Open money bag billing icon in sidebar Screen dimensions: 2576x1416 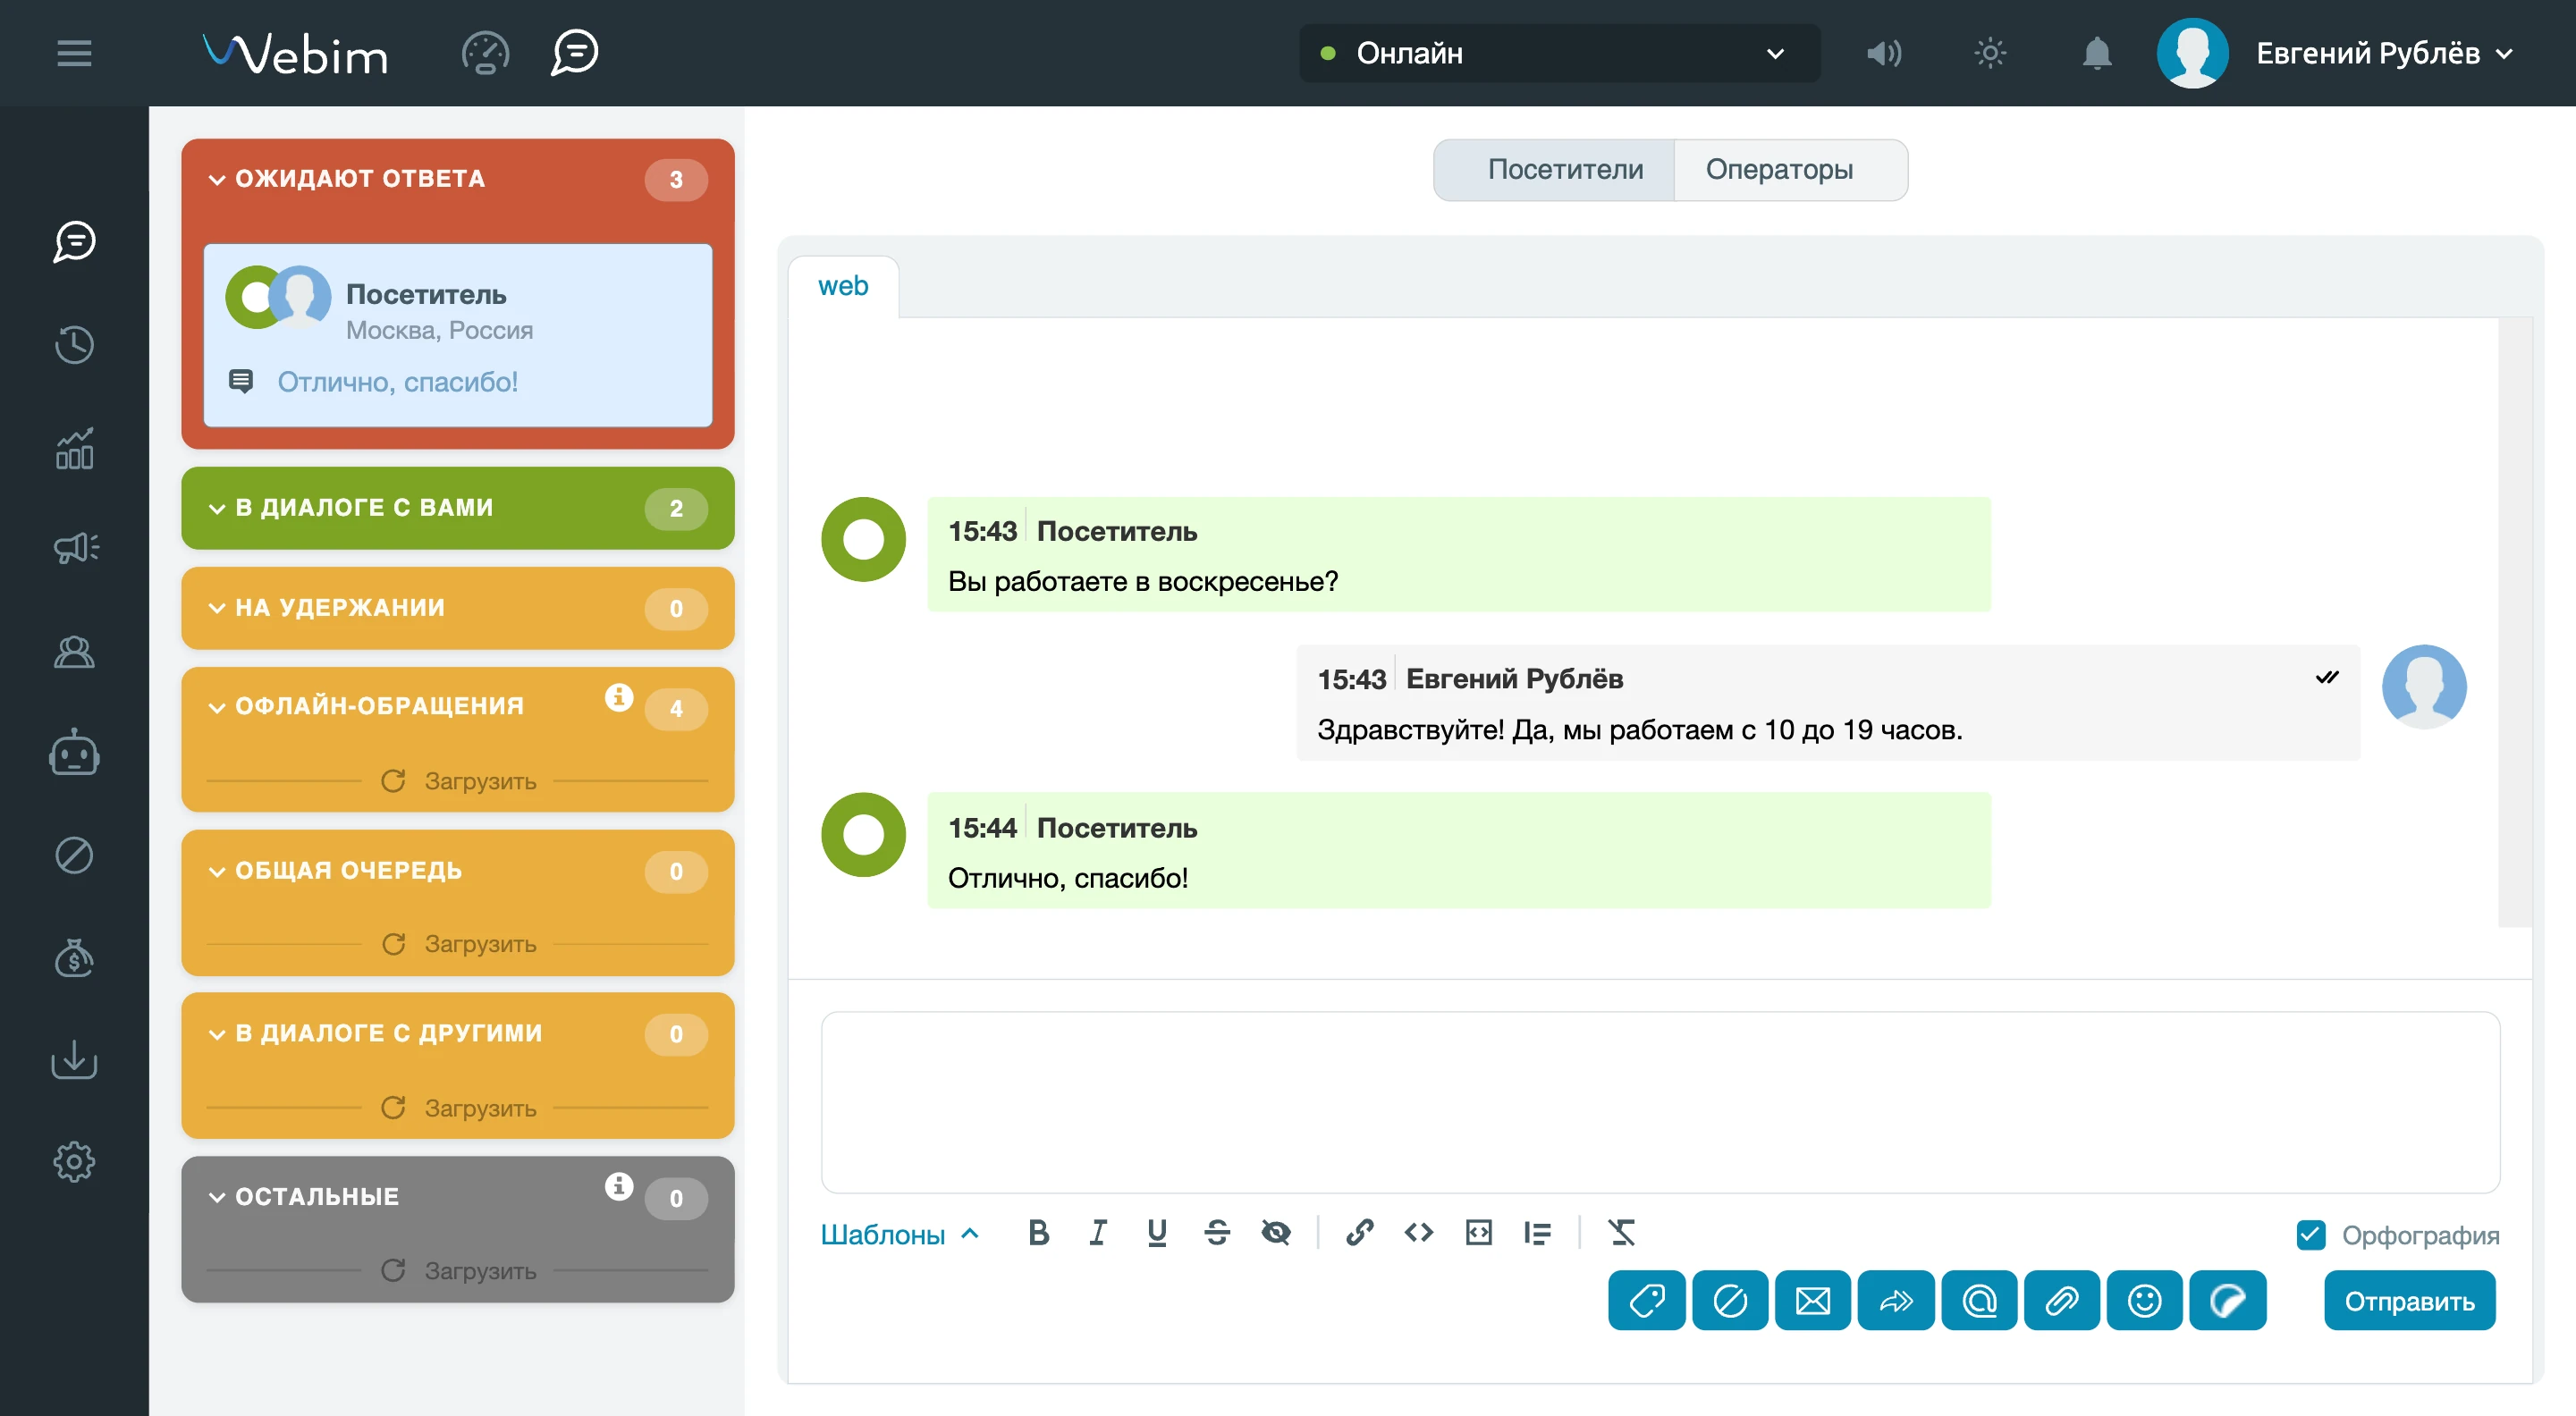point(74,958)
